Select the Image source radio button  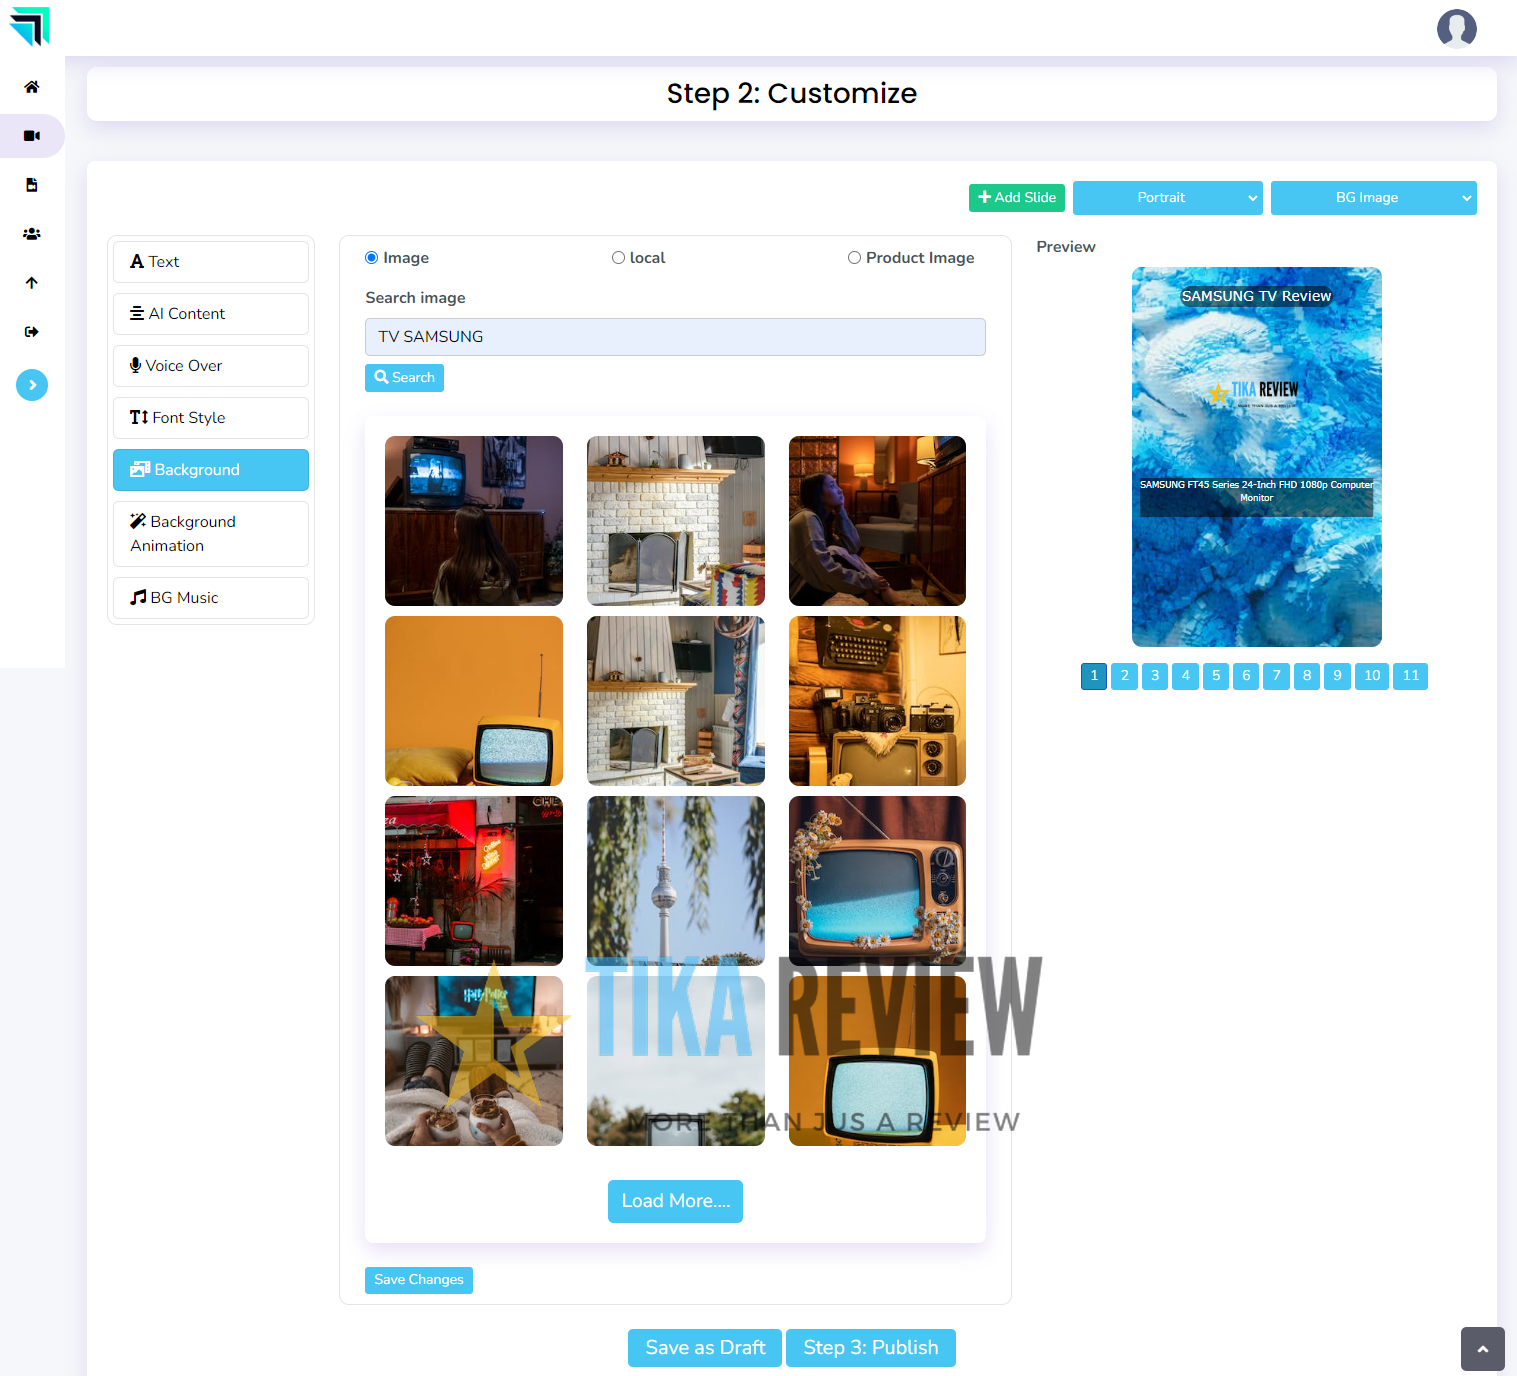point(371,257)
